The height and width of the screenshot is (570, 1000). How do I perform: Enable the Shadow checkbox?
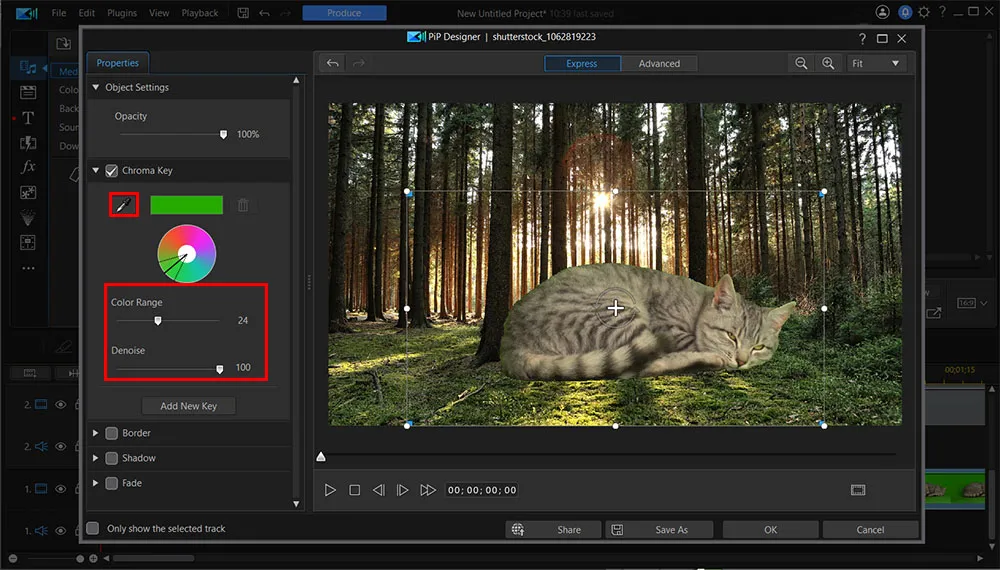[112, 458]
